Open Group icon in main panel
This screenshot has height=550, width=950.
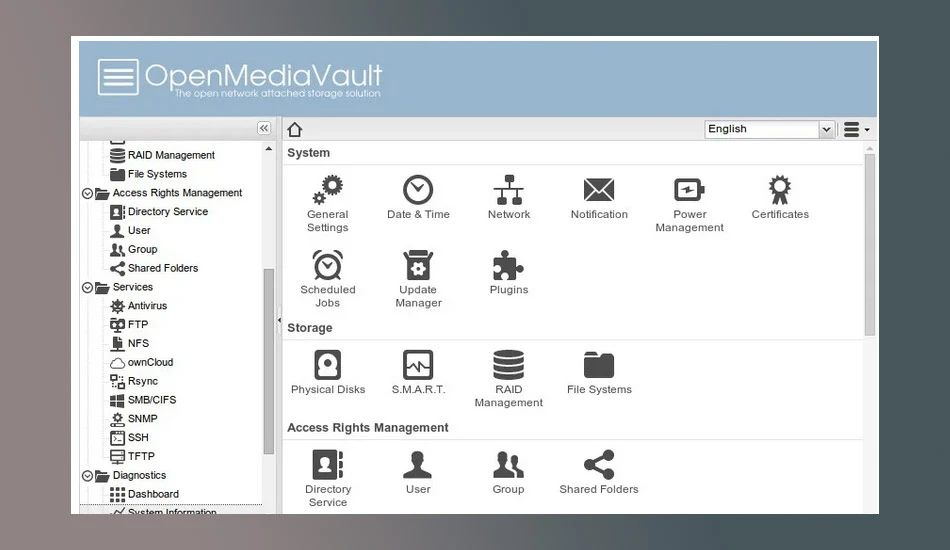(x=508, y=472)
